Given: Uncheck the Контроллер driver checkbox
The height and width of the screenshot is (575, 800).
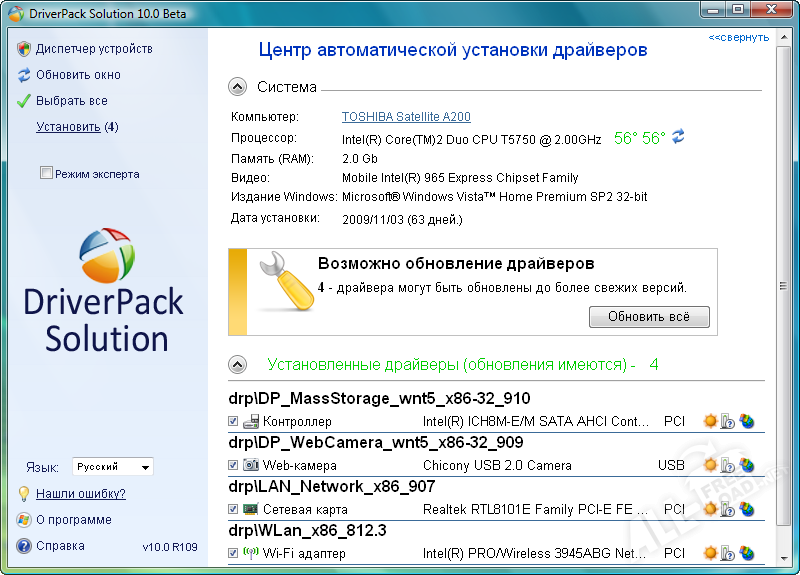Looking at the screenshot, I should coord(233,422).
